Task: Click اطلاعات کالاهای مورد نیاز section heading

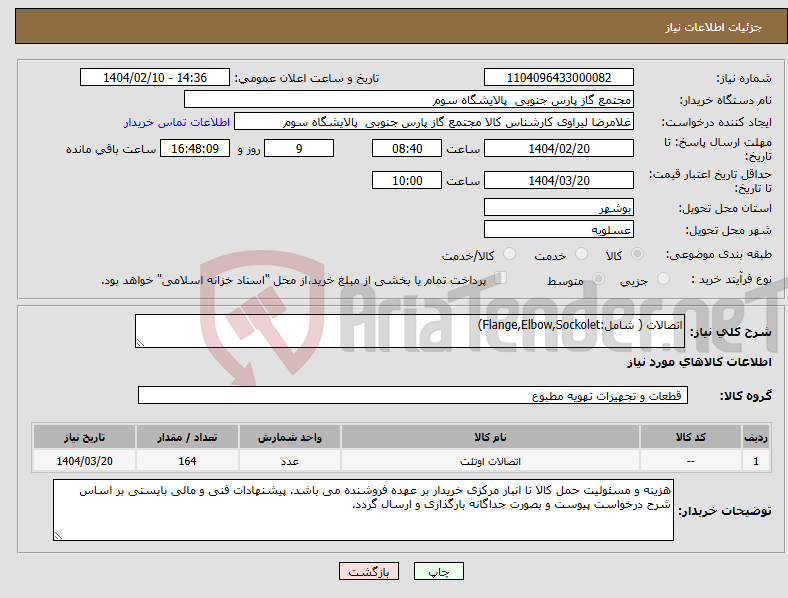Action: [x=699, y=362]
